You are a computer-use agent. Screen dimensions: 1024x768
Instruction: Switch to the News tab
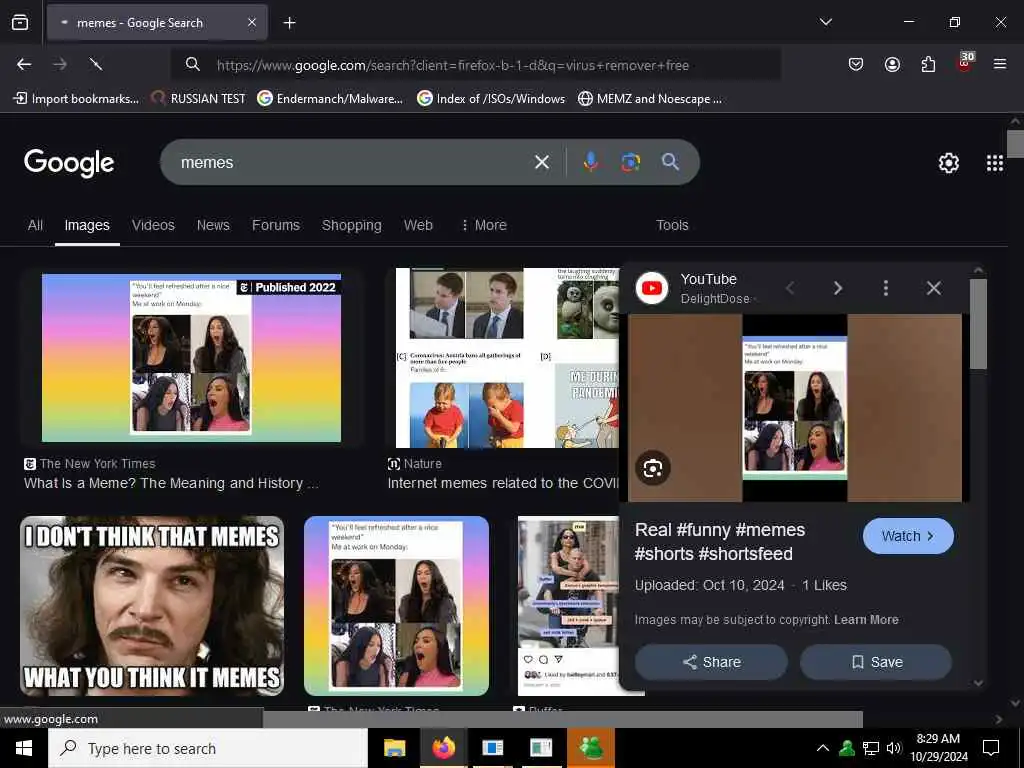[213, 225]
